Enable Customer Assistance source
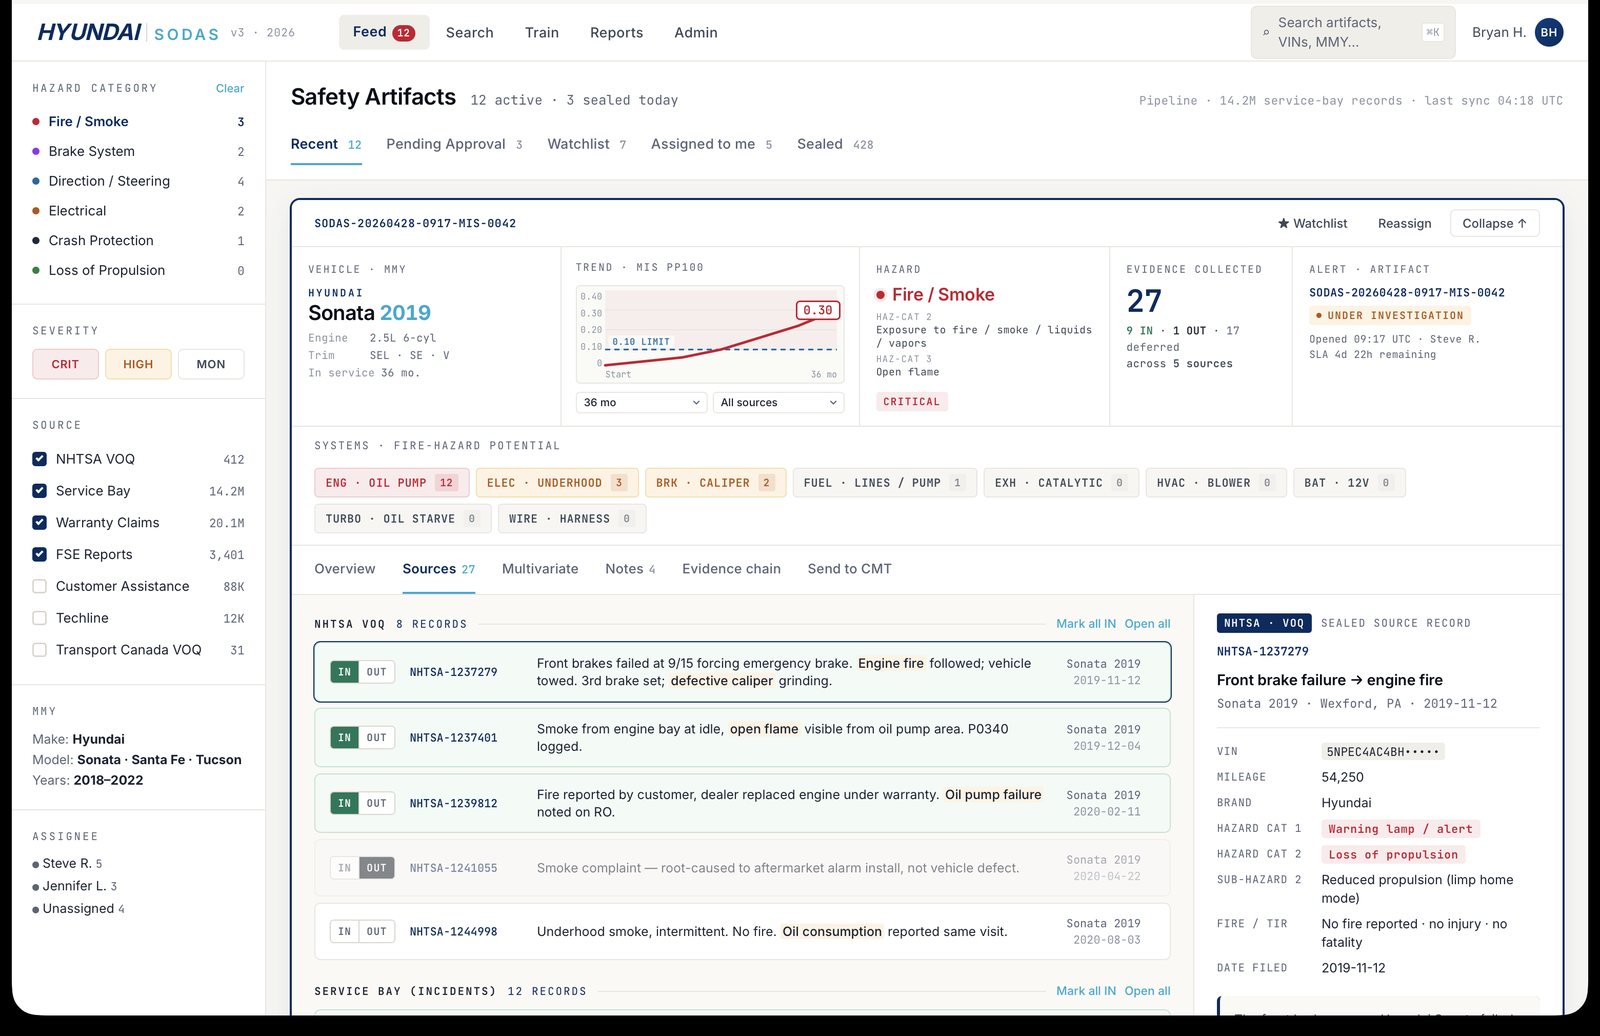 pos(40,586)
